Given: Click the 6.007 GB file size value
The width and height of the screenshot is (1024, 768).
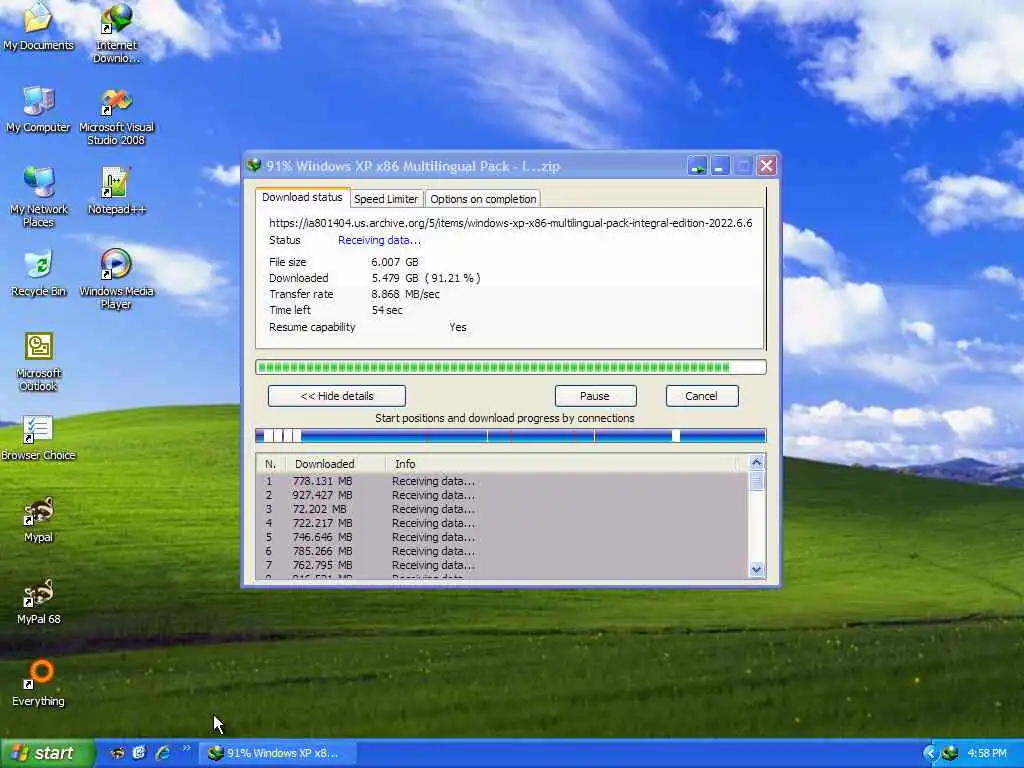Looking at the screenshot, I should 394,262.
